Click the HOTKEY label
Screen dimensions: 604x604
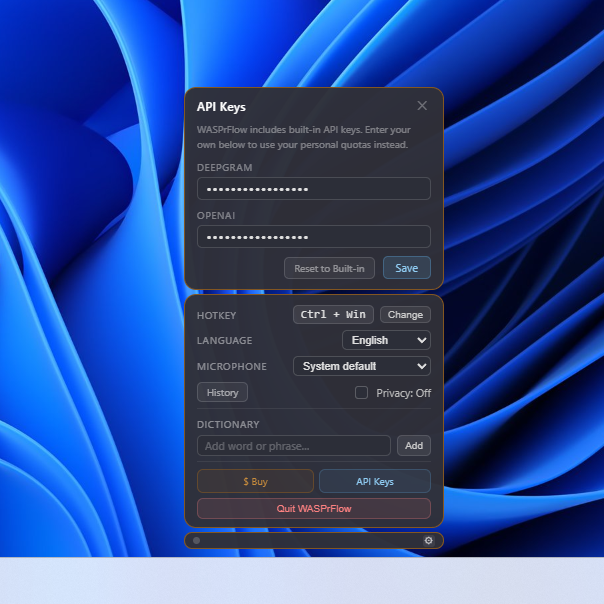pyautogui.click(x=216, y=315)
